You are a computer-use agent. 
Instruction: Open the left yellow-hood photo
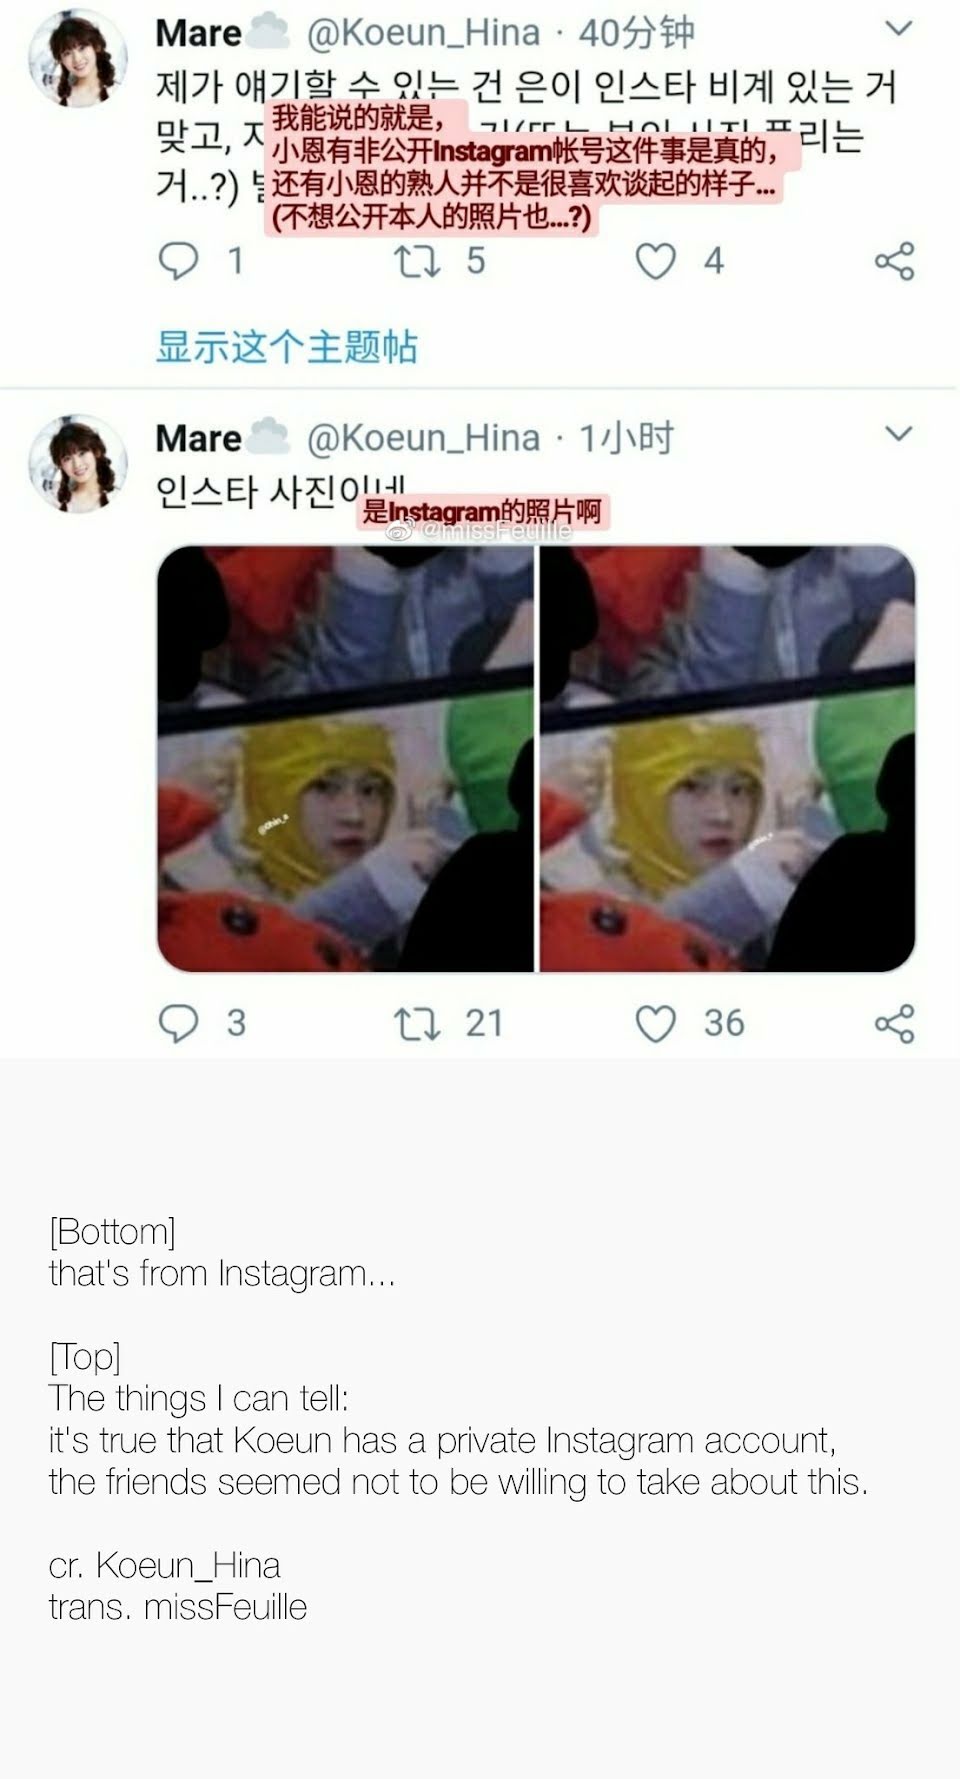click(x=345, y=758)
